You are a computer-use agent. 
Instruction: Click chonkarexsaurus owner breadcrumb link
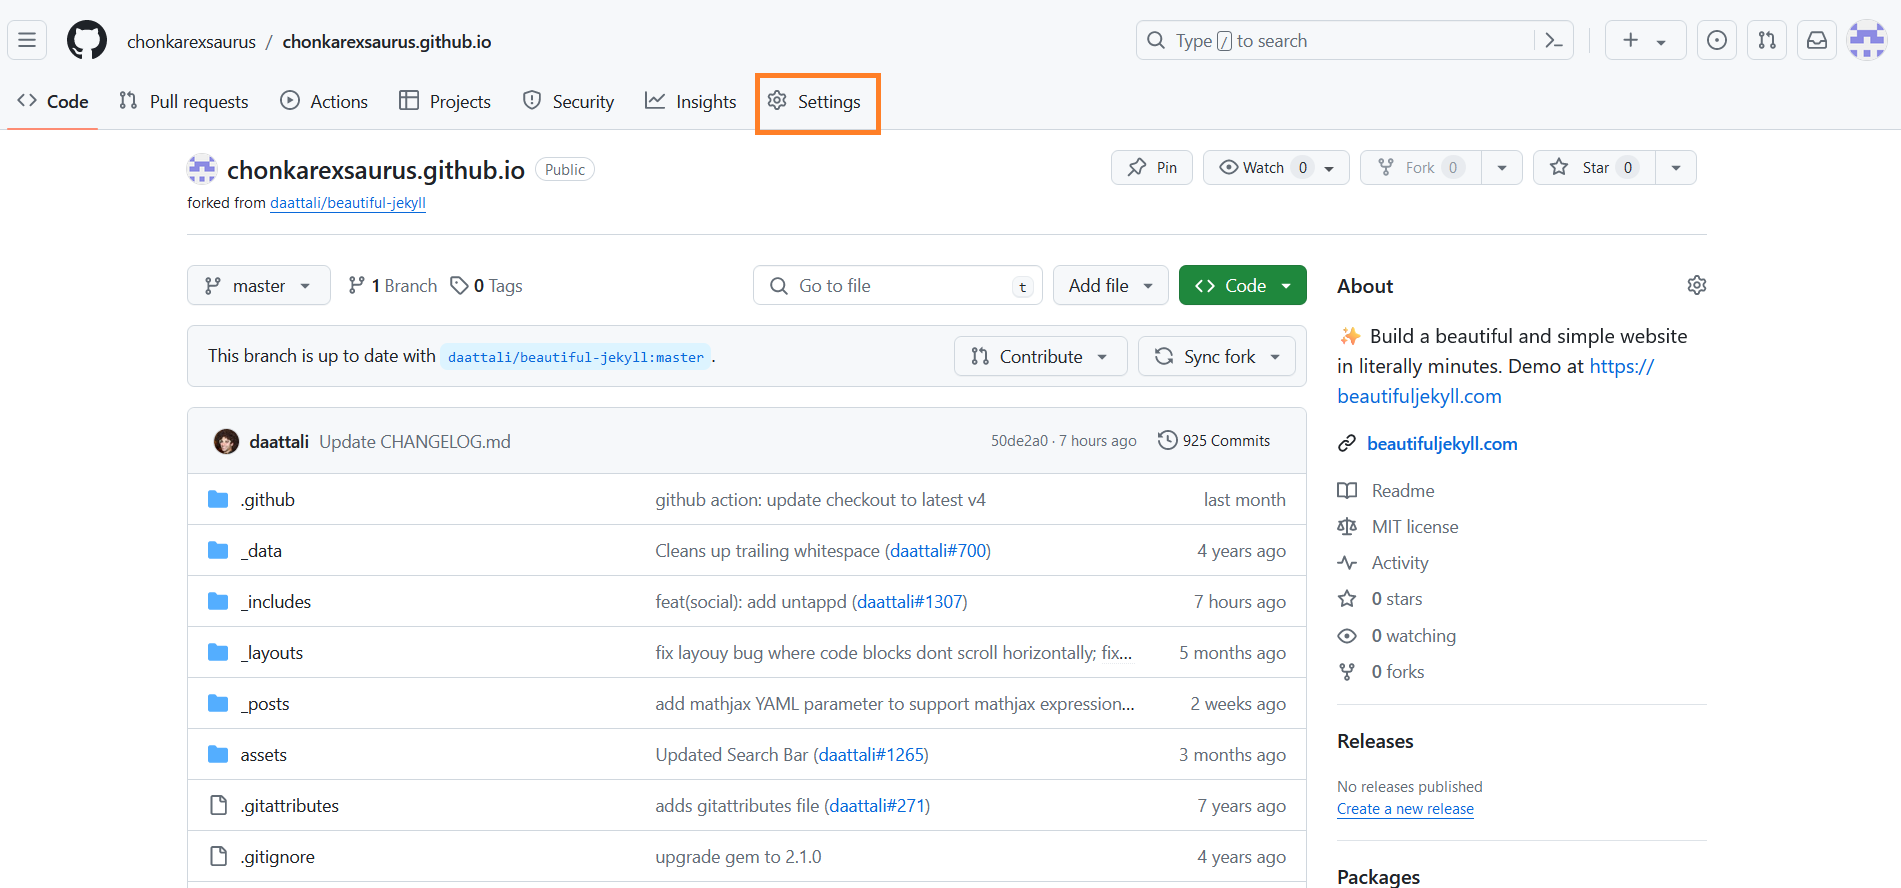click(x=191, y=41)
